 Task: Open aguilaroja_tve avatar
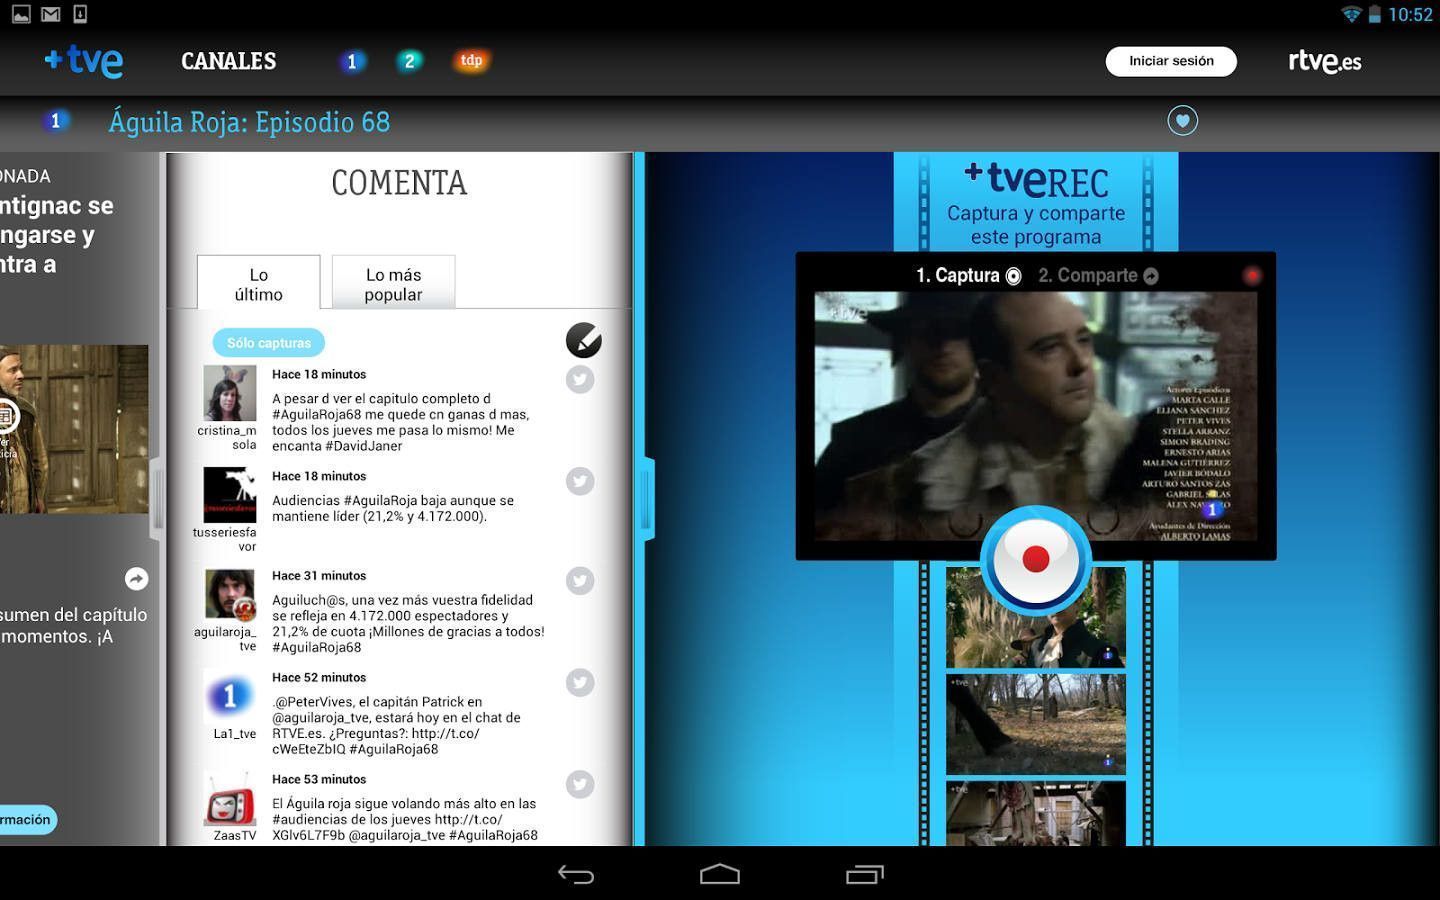230,595
